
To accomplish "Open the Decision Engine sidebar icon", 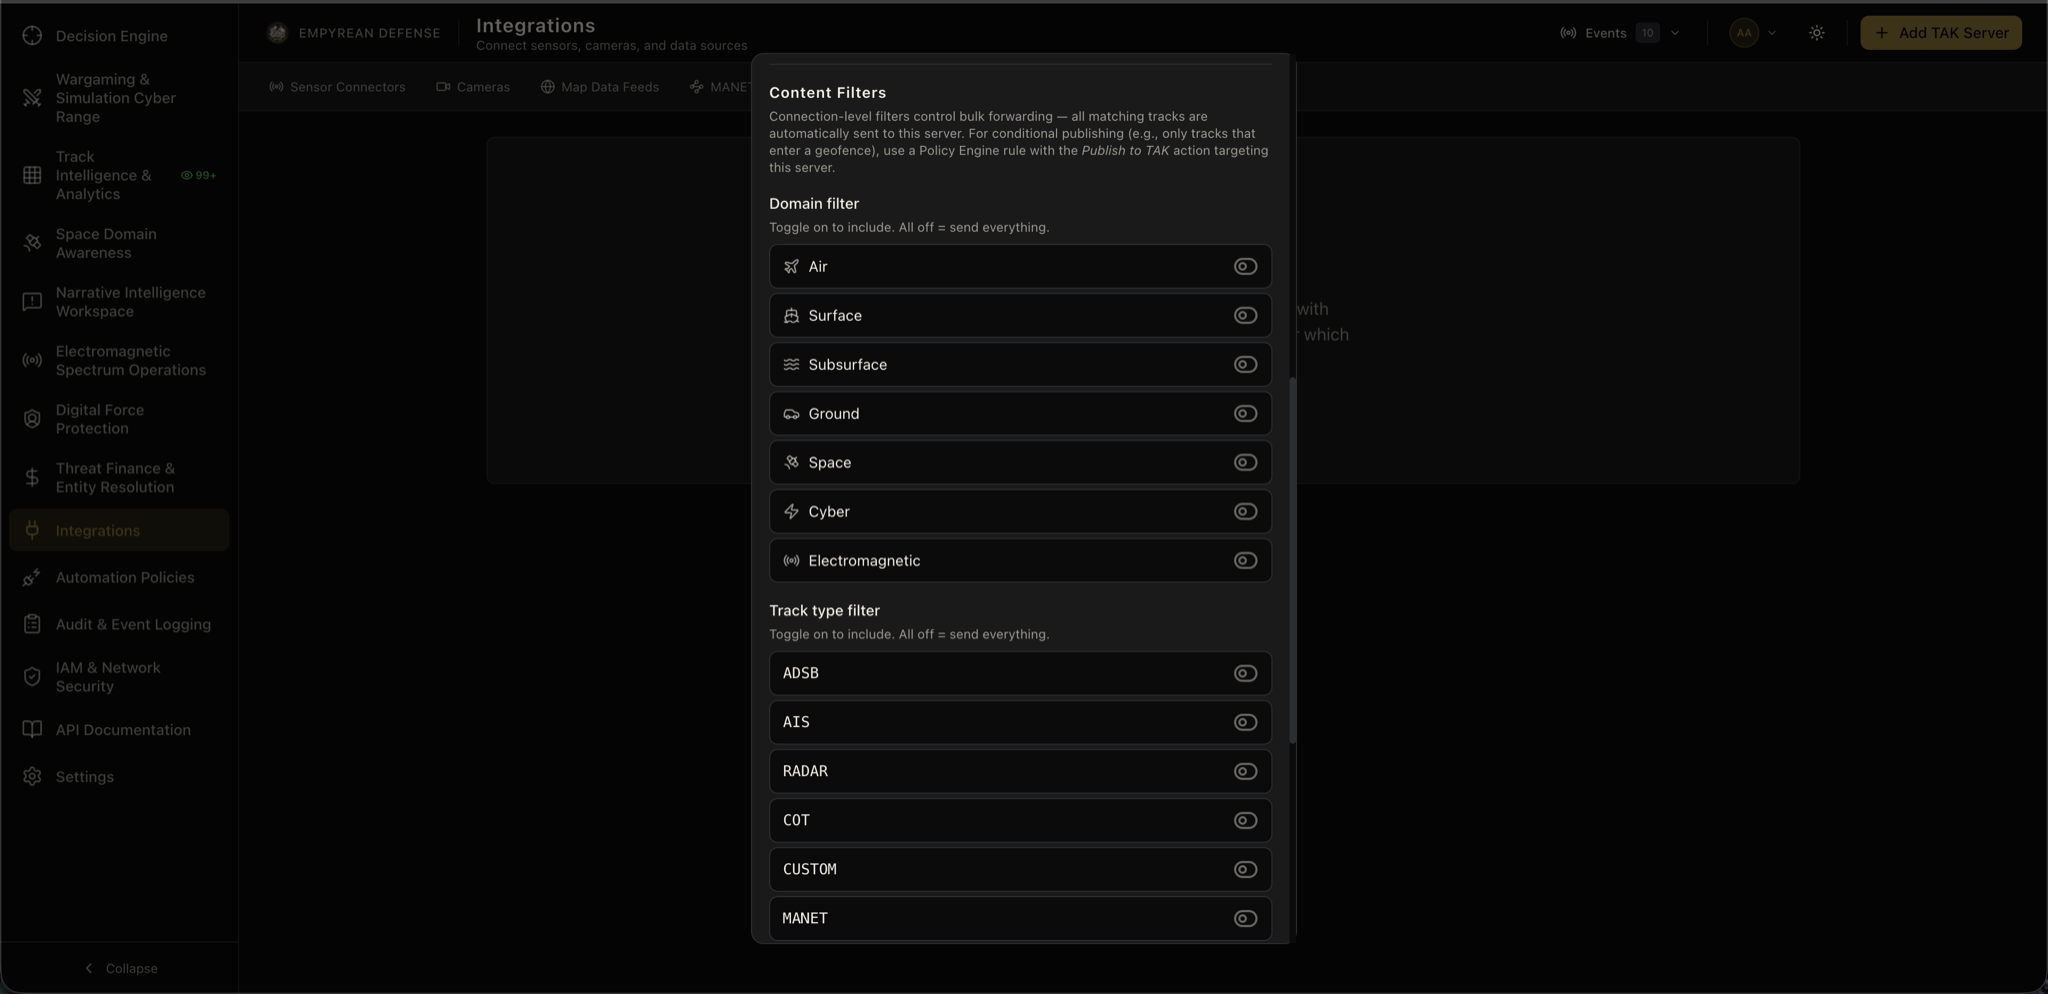I will (x=32, y=36).
